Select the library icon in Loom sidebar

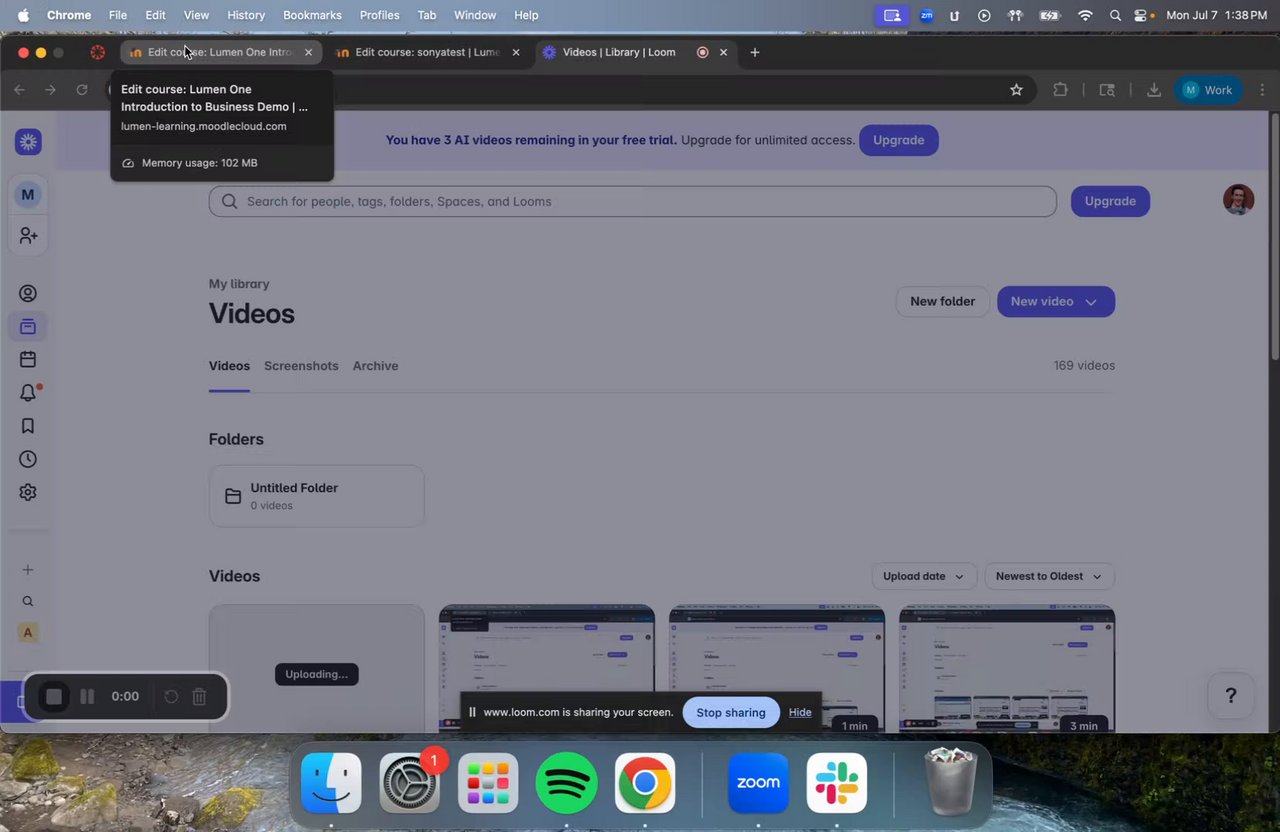28,327
